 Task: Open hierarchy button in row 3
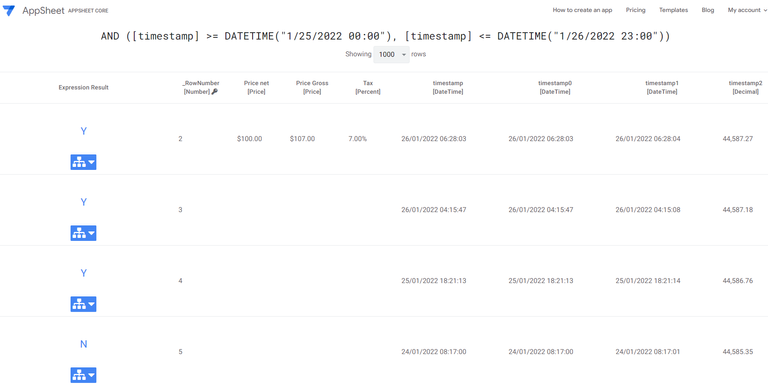pos(83,233)
